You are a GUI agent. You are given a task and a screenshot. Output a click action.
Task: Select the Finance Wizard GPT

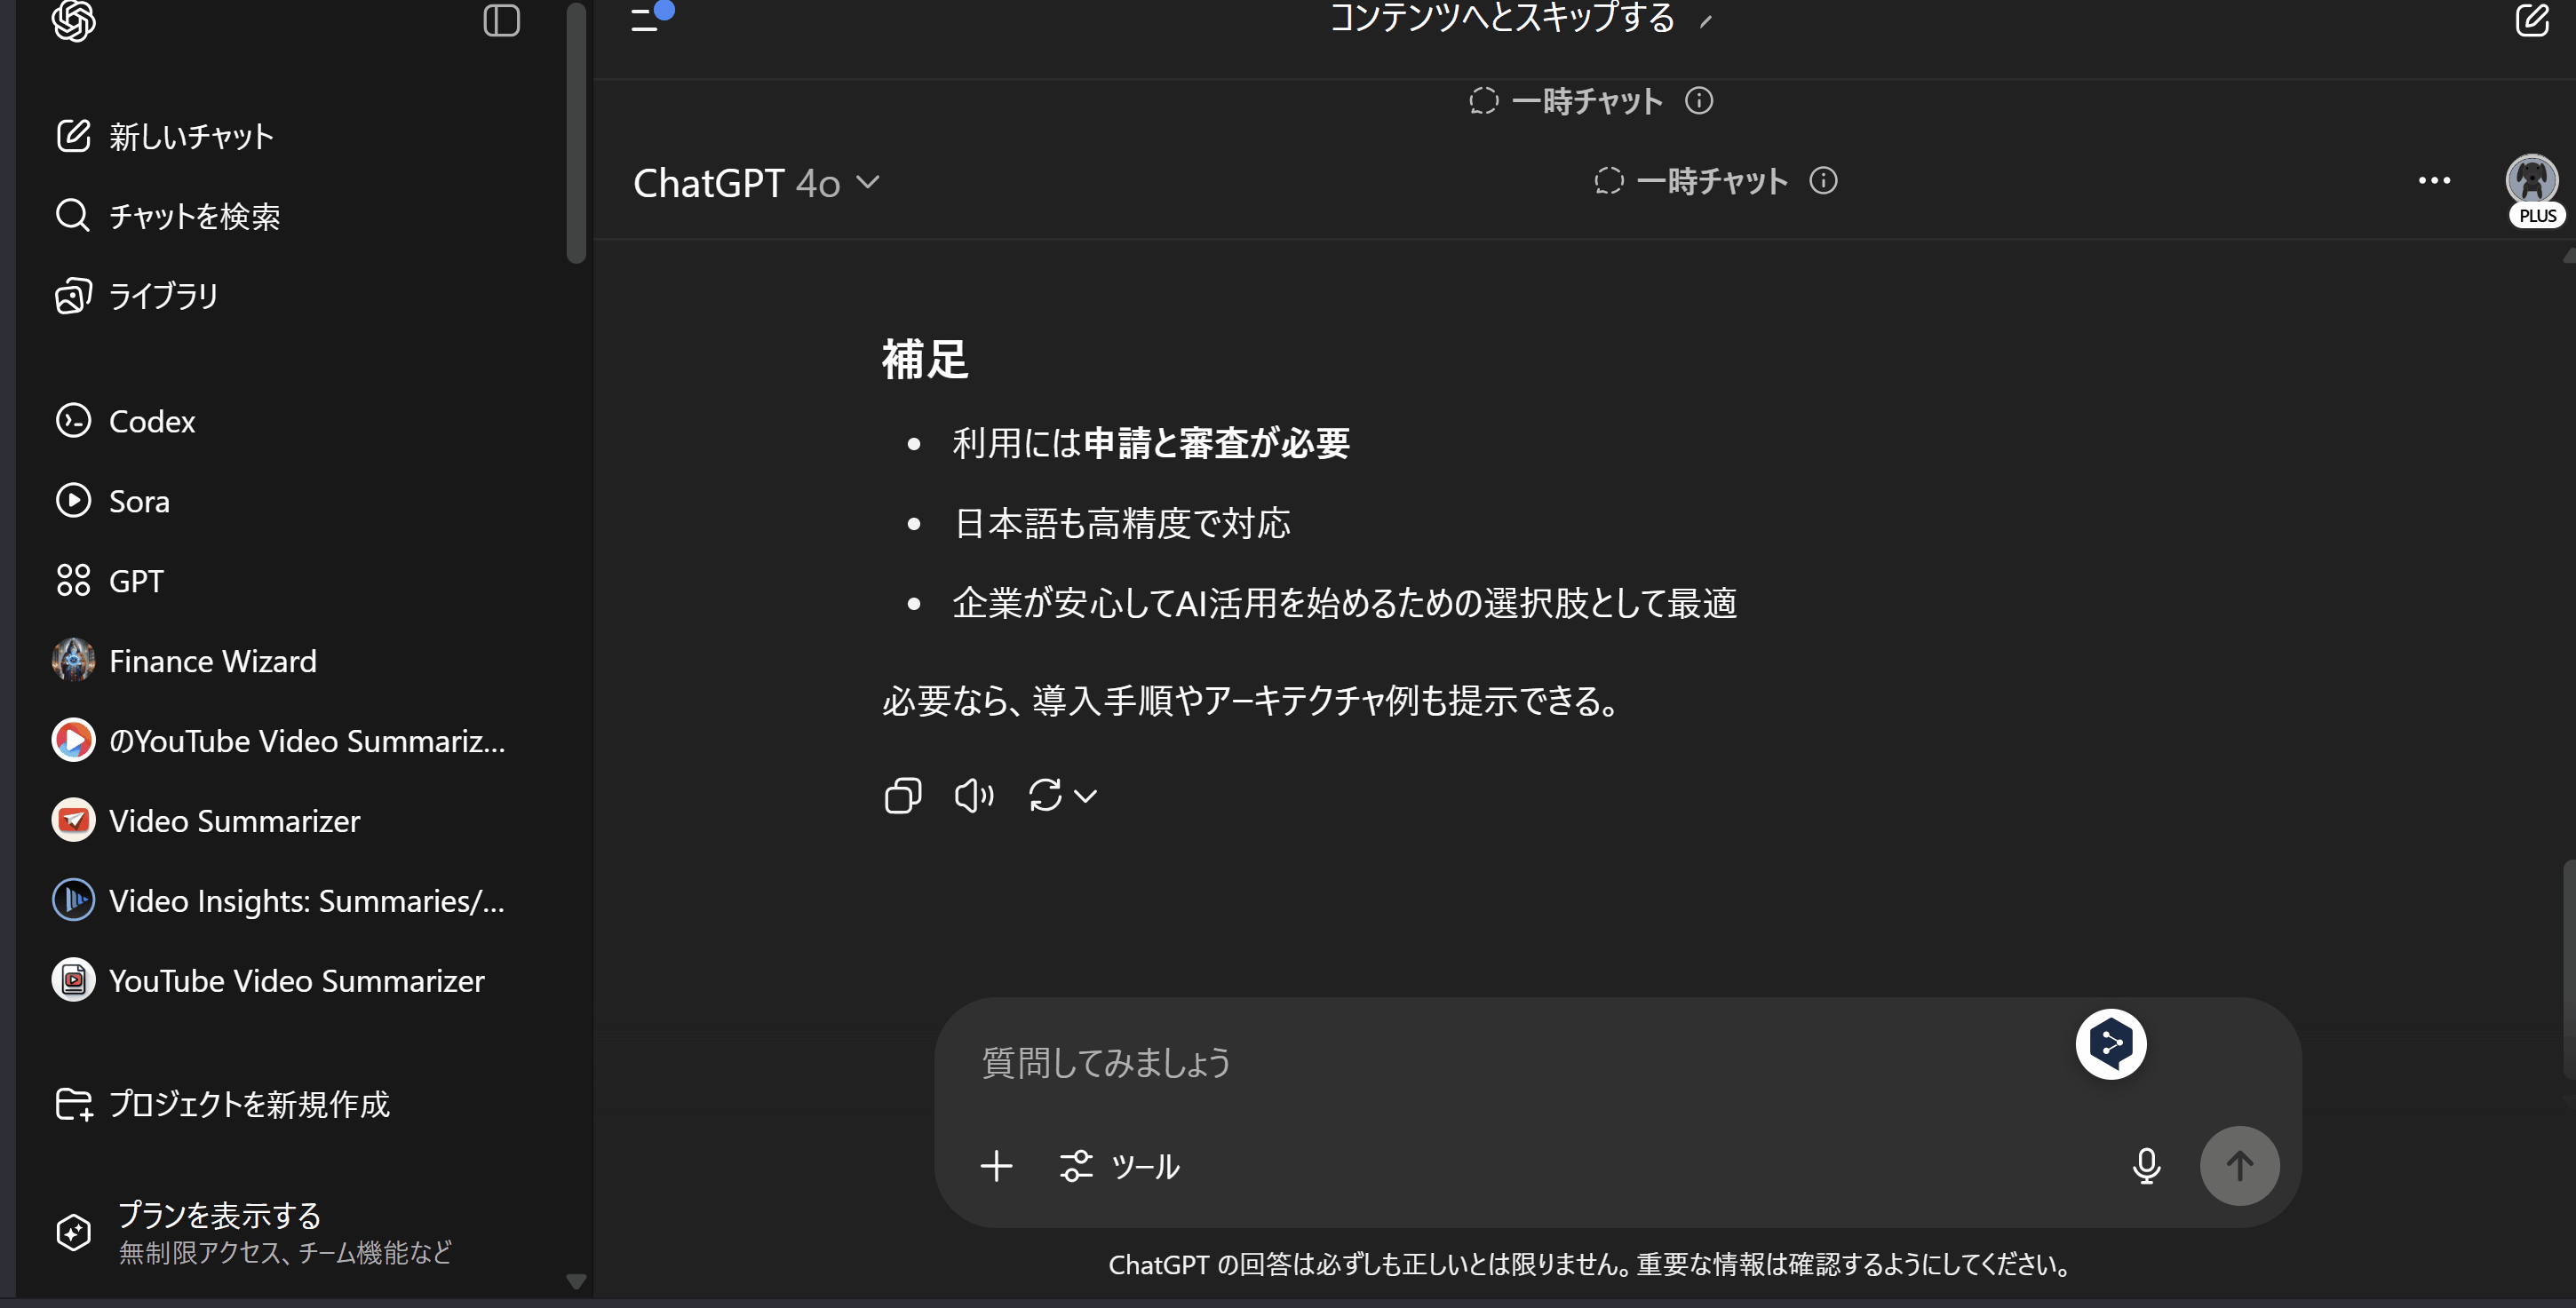[x=185, y=661]
